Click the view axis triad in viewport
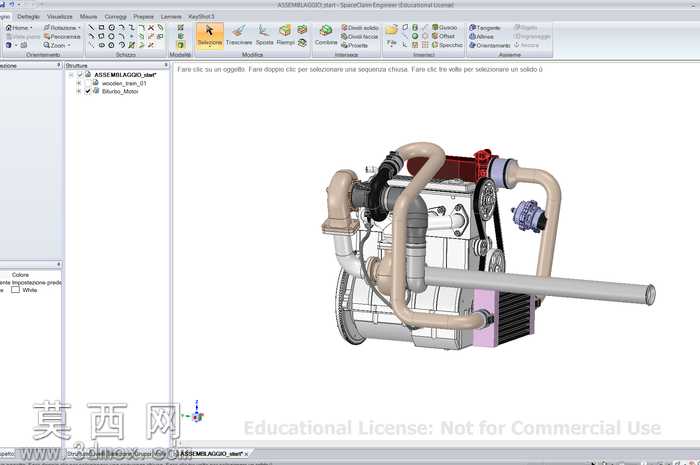Viewport: 700px width, 465px height. pyautogui.click(x=196, y=413)
